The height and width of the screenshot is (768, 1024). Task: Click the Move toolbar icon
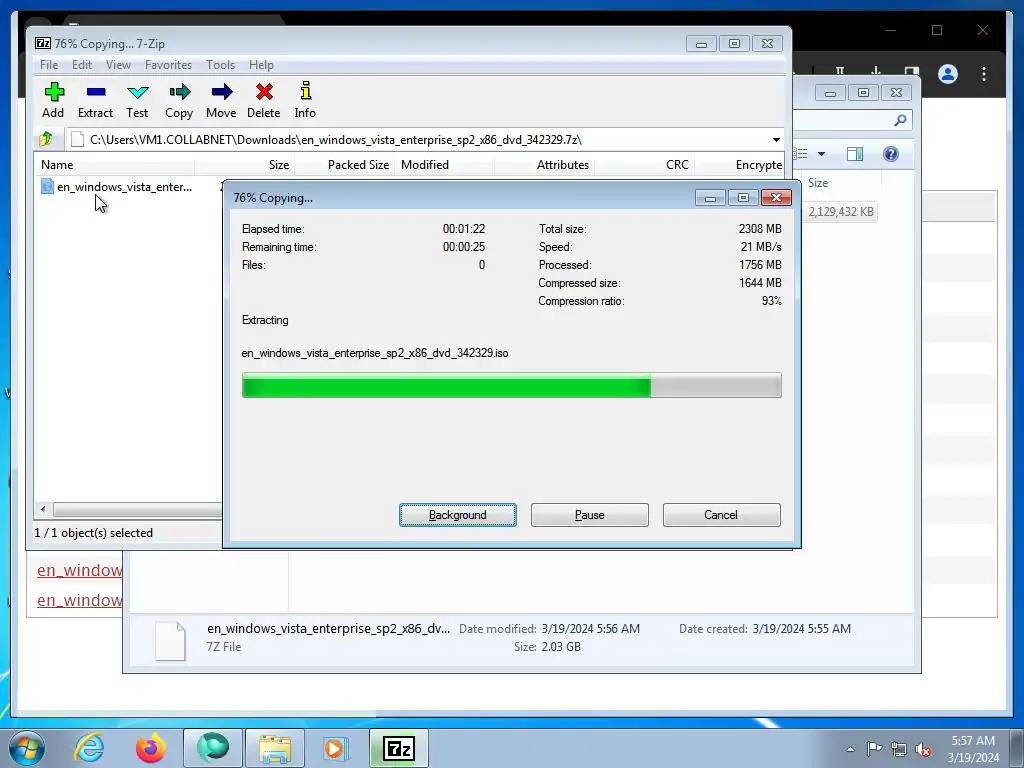pyautogui.click(x=221, y=100)
